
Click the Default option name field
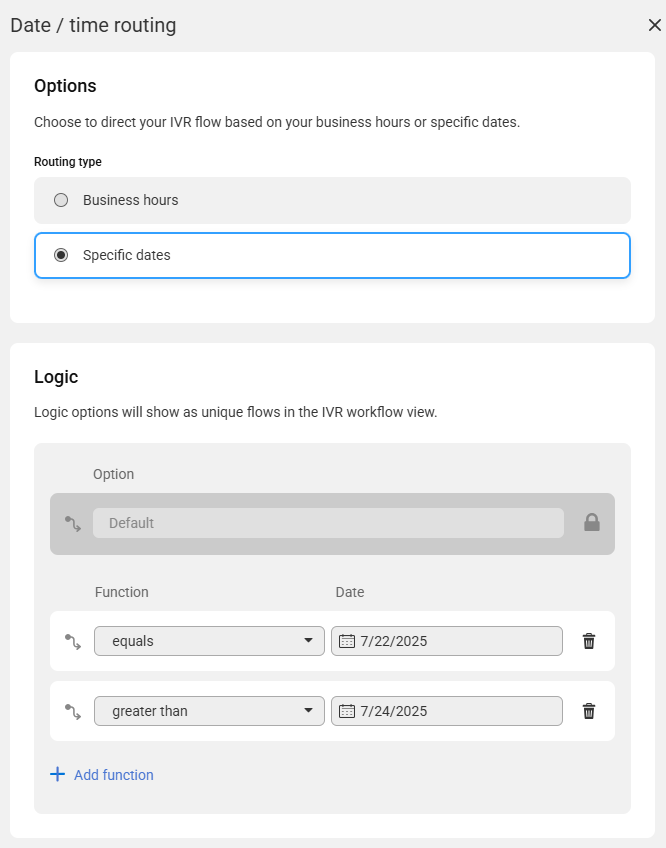coord(328,523)
